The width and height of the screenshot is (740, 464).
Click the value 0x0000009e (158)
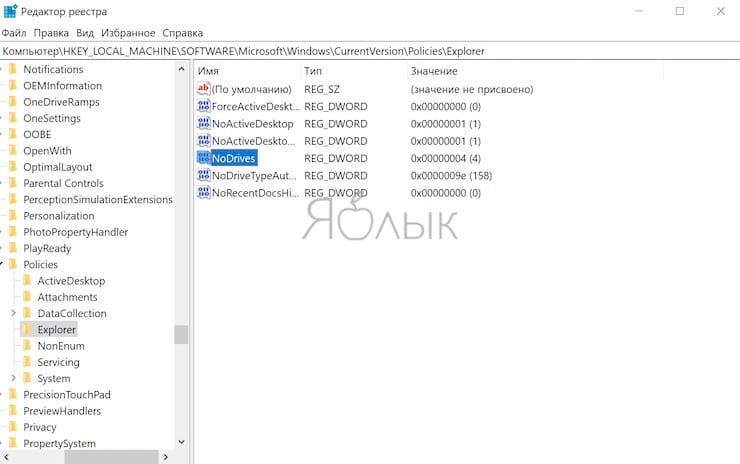pos(451,176)
